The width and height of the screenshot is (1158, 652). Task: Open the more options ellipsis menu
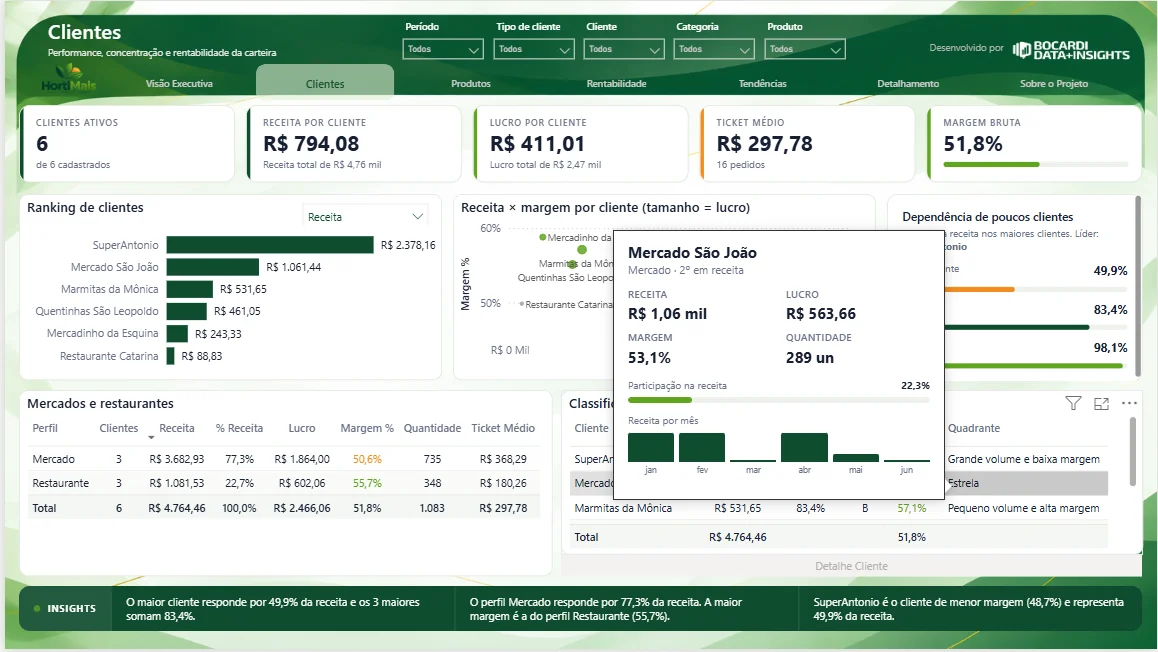[1129, 403]
